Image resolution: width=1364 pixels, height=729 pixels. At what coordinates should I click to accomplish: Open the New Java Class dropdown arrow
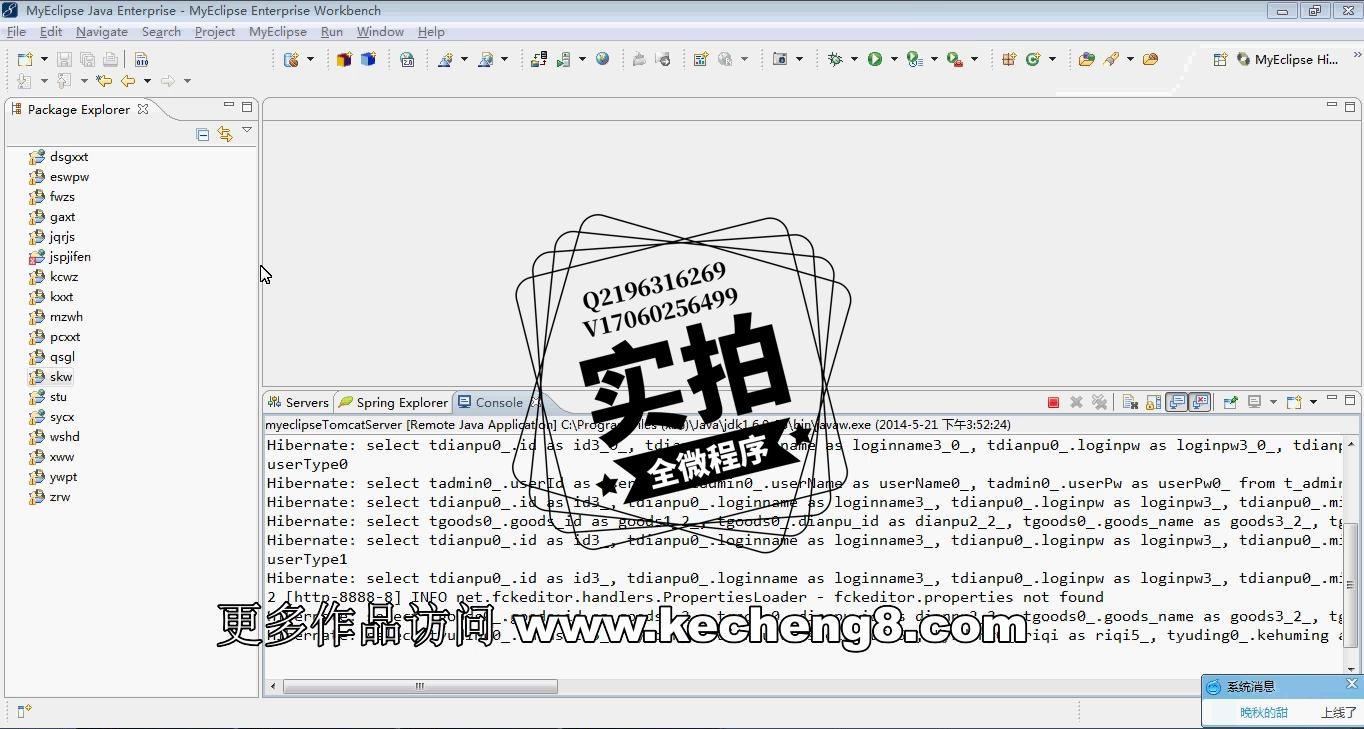coord(1052,59)
